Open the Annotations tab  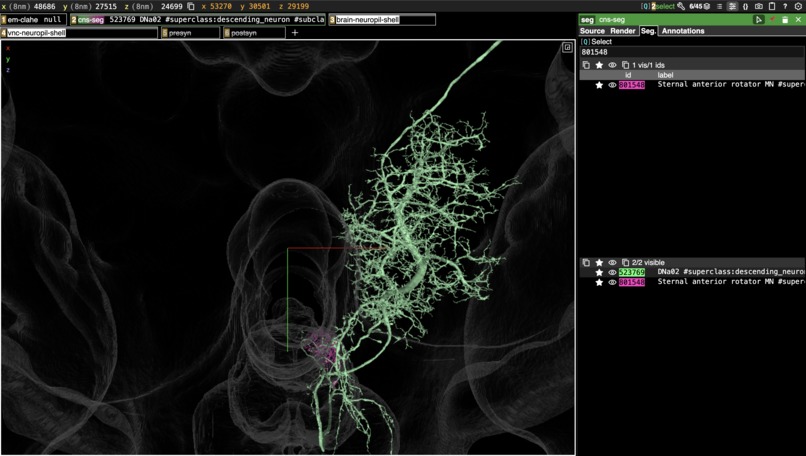click(683, 31)
